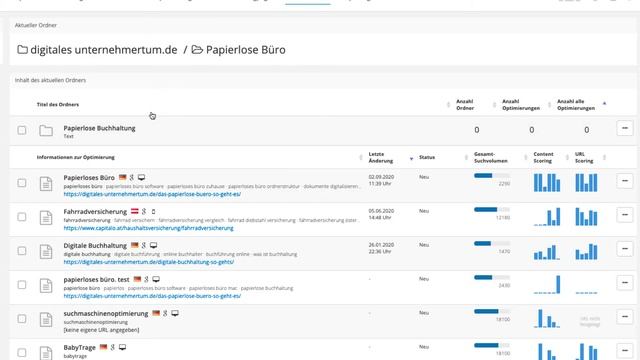Sort by Content Scoring column header
Viewport: 640px width, 360px height.
pyautogui.click(x=543, y=158)
